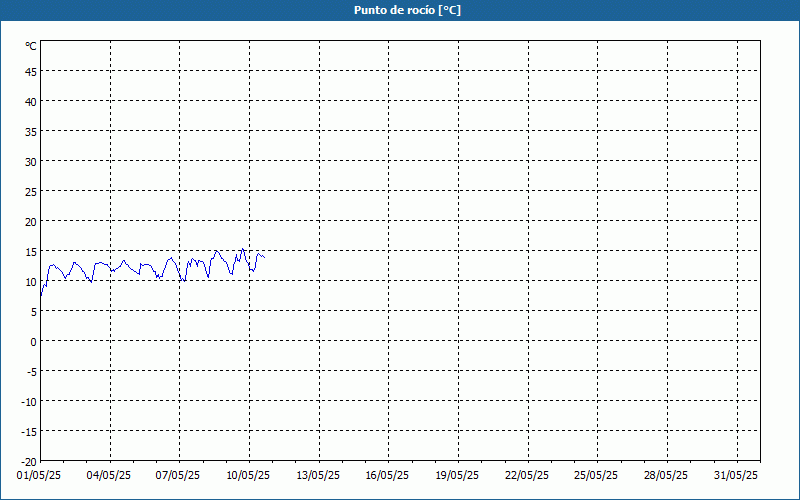The image size is (800, 500).
Task: Click the y-axis label 35
Action: click(x=31, y=132)
